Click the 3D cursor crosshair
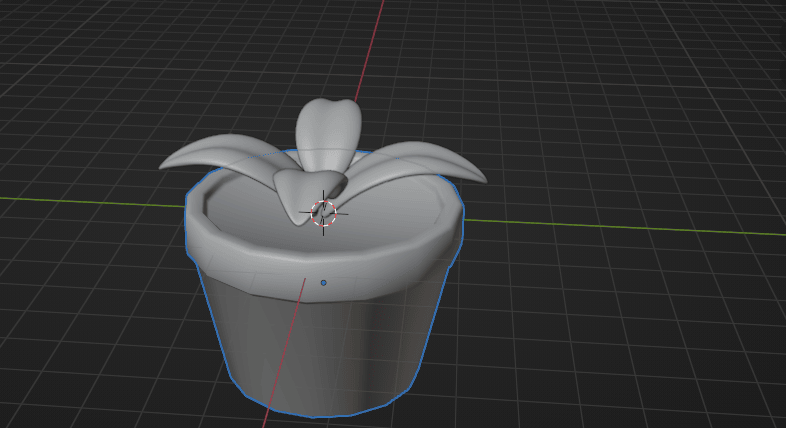The image size is (786, 428). coord(324,212)
